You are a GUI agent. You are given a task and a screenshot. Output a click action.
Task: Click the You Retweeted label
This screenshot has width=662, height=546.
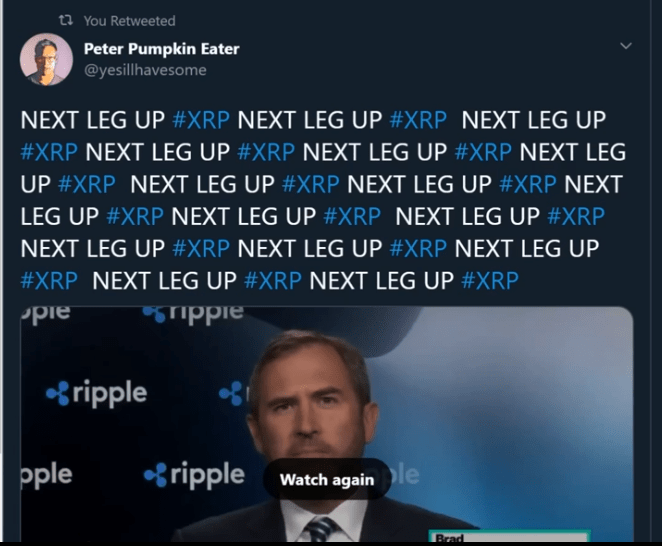coord(129,21)
